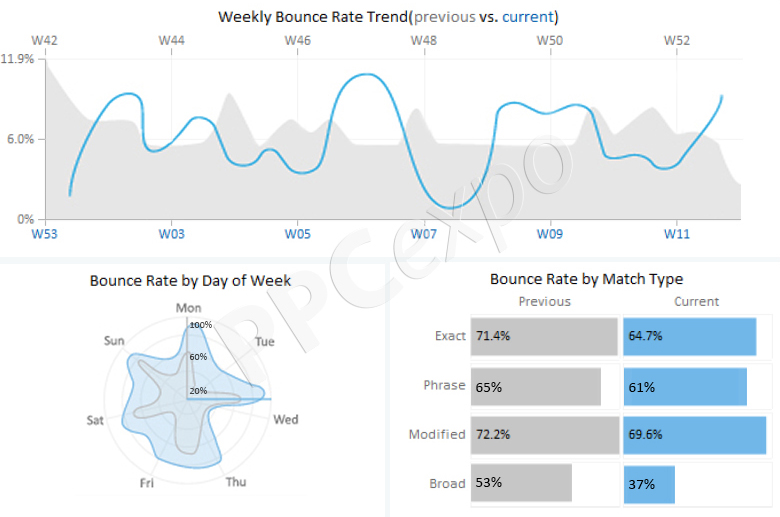
Task: Select the Mon axis label on radar chart
Action: (x=189, y=308)
